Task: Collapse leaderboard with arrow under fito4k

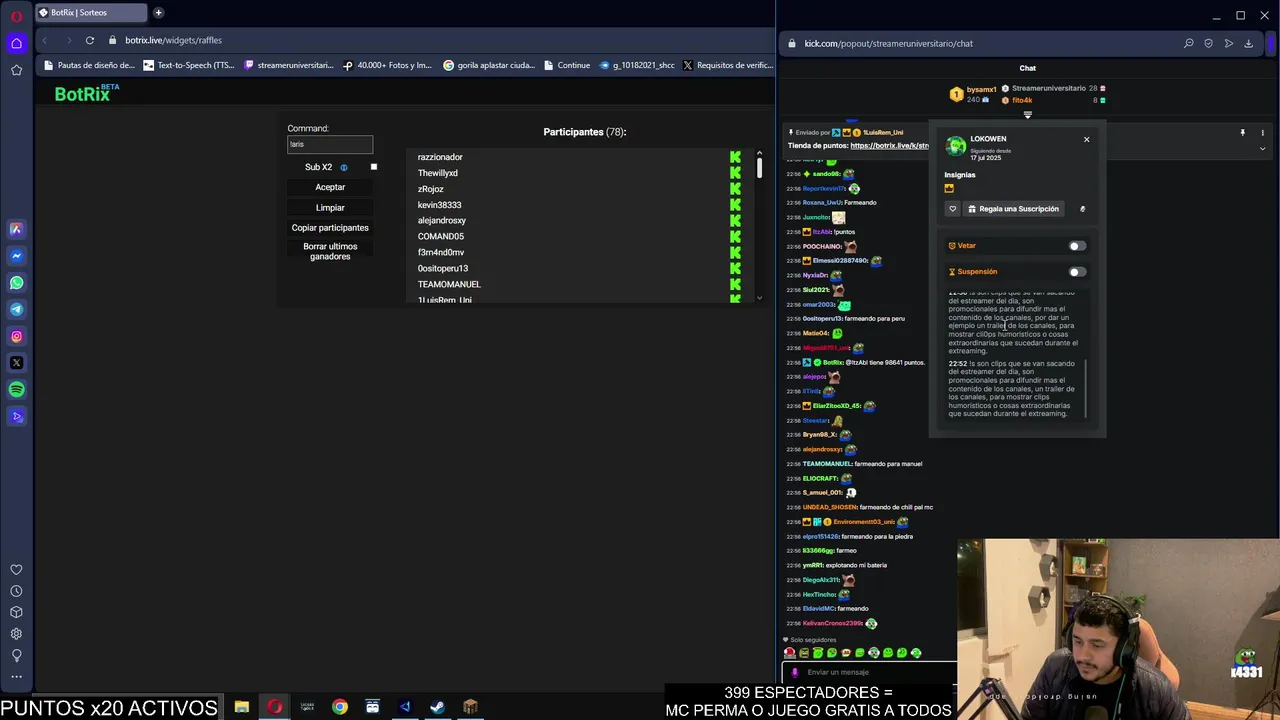Action: (1027, 114)
